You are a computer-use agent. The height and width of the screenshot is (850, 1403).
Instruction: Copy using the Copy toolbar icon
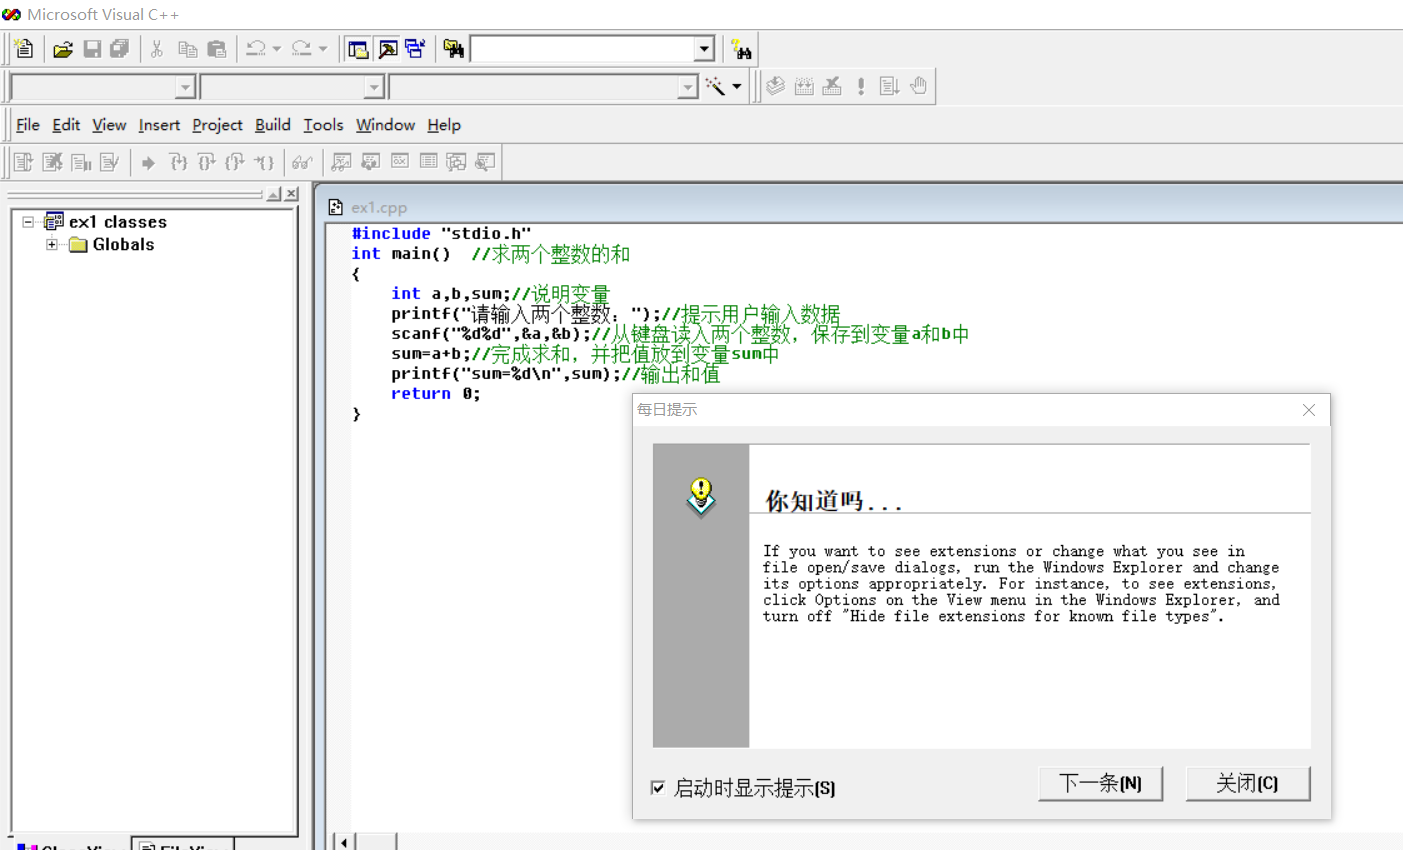click(x=186, y=48)
